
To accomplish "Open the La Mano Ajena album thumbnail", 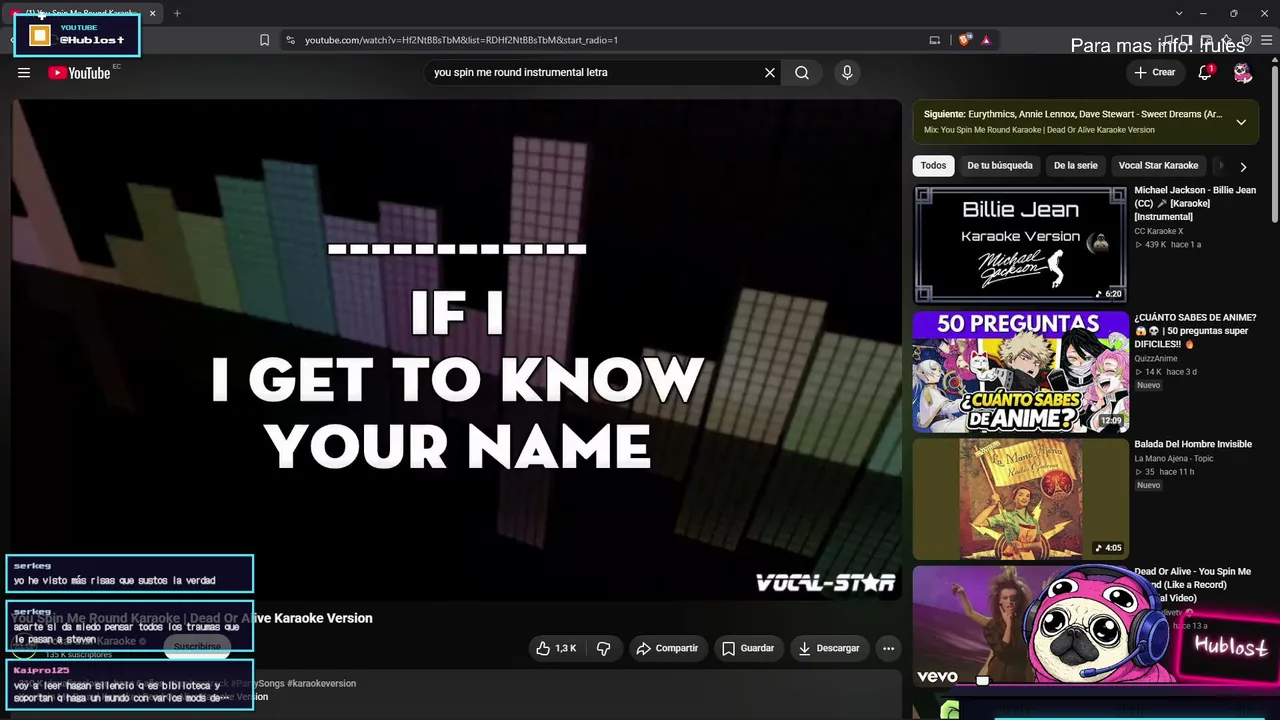I will 1020,499.
